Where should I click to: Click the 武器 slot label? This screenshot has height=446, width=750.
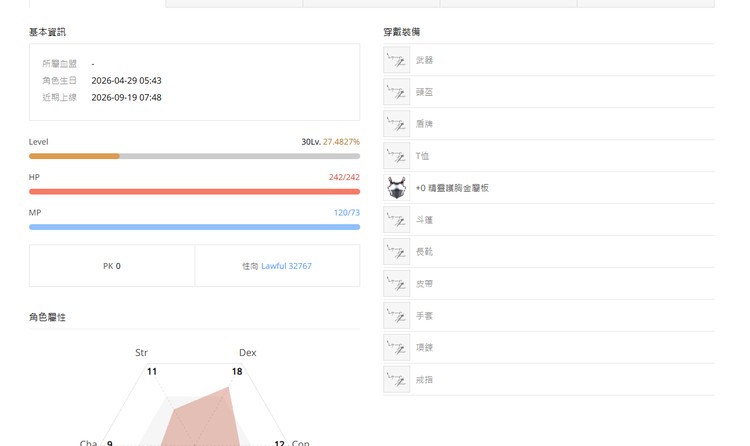tap(424, 60)
